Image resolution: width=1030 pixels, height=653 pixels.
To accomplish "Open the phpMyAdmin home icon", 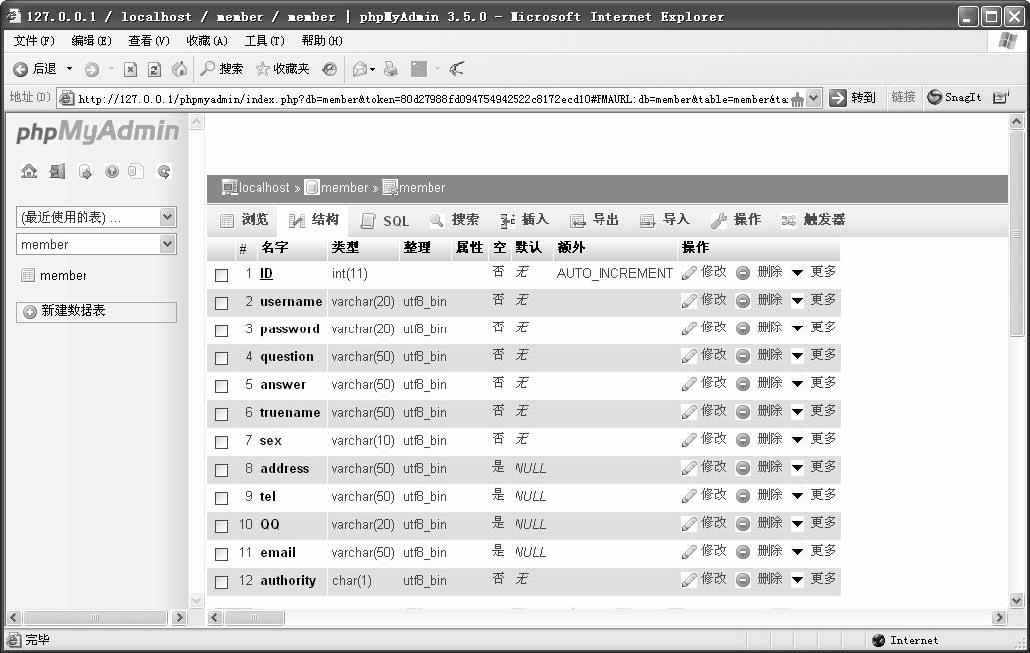I will tap(29, 171).
